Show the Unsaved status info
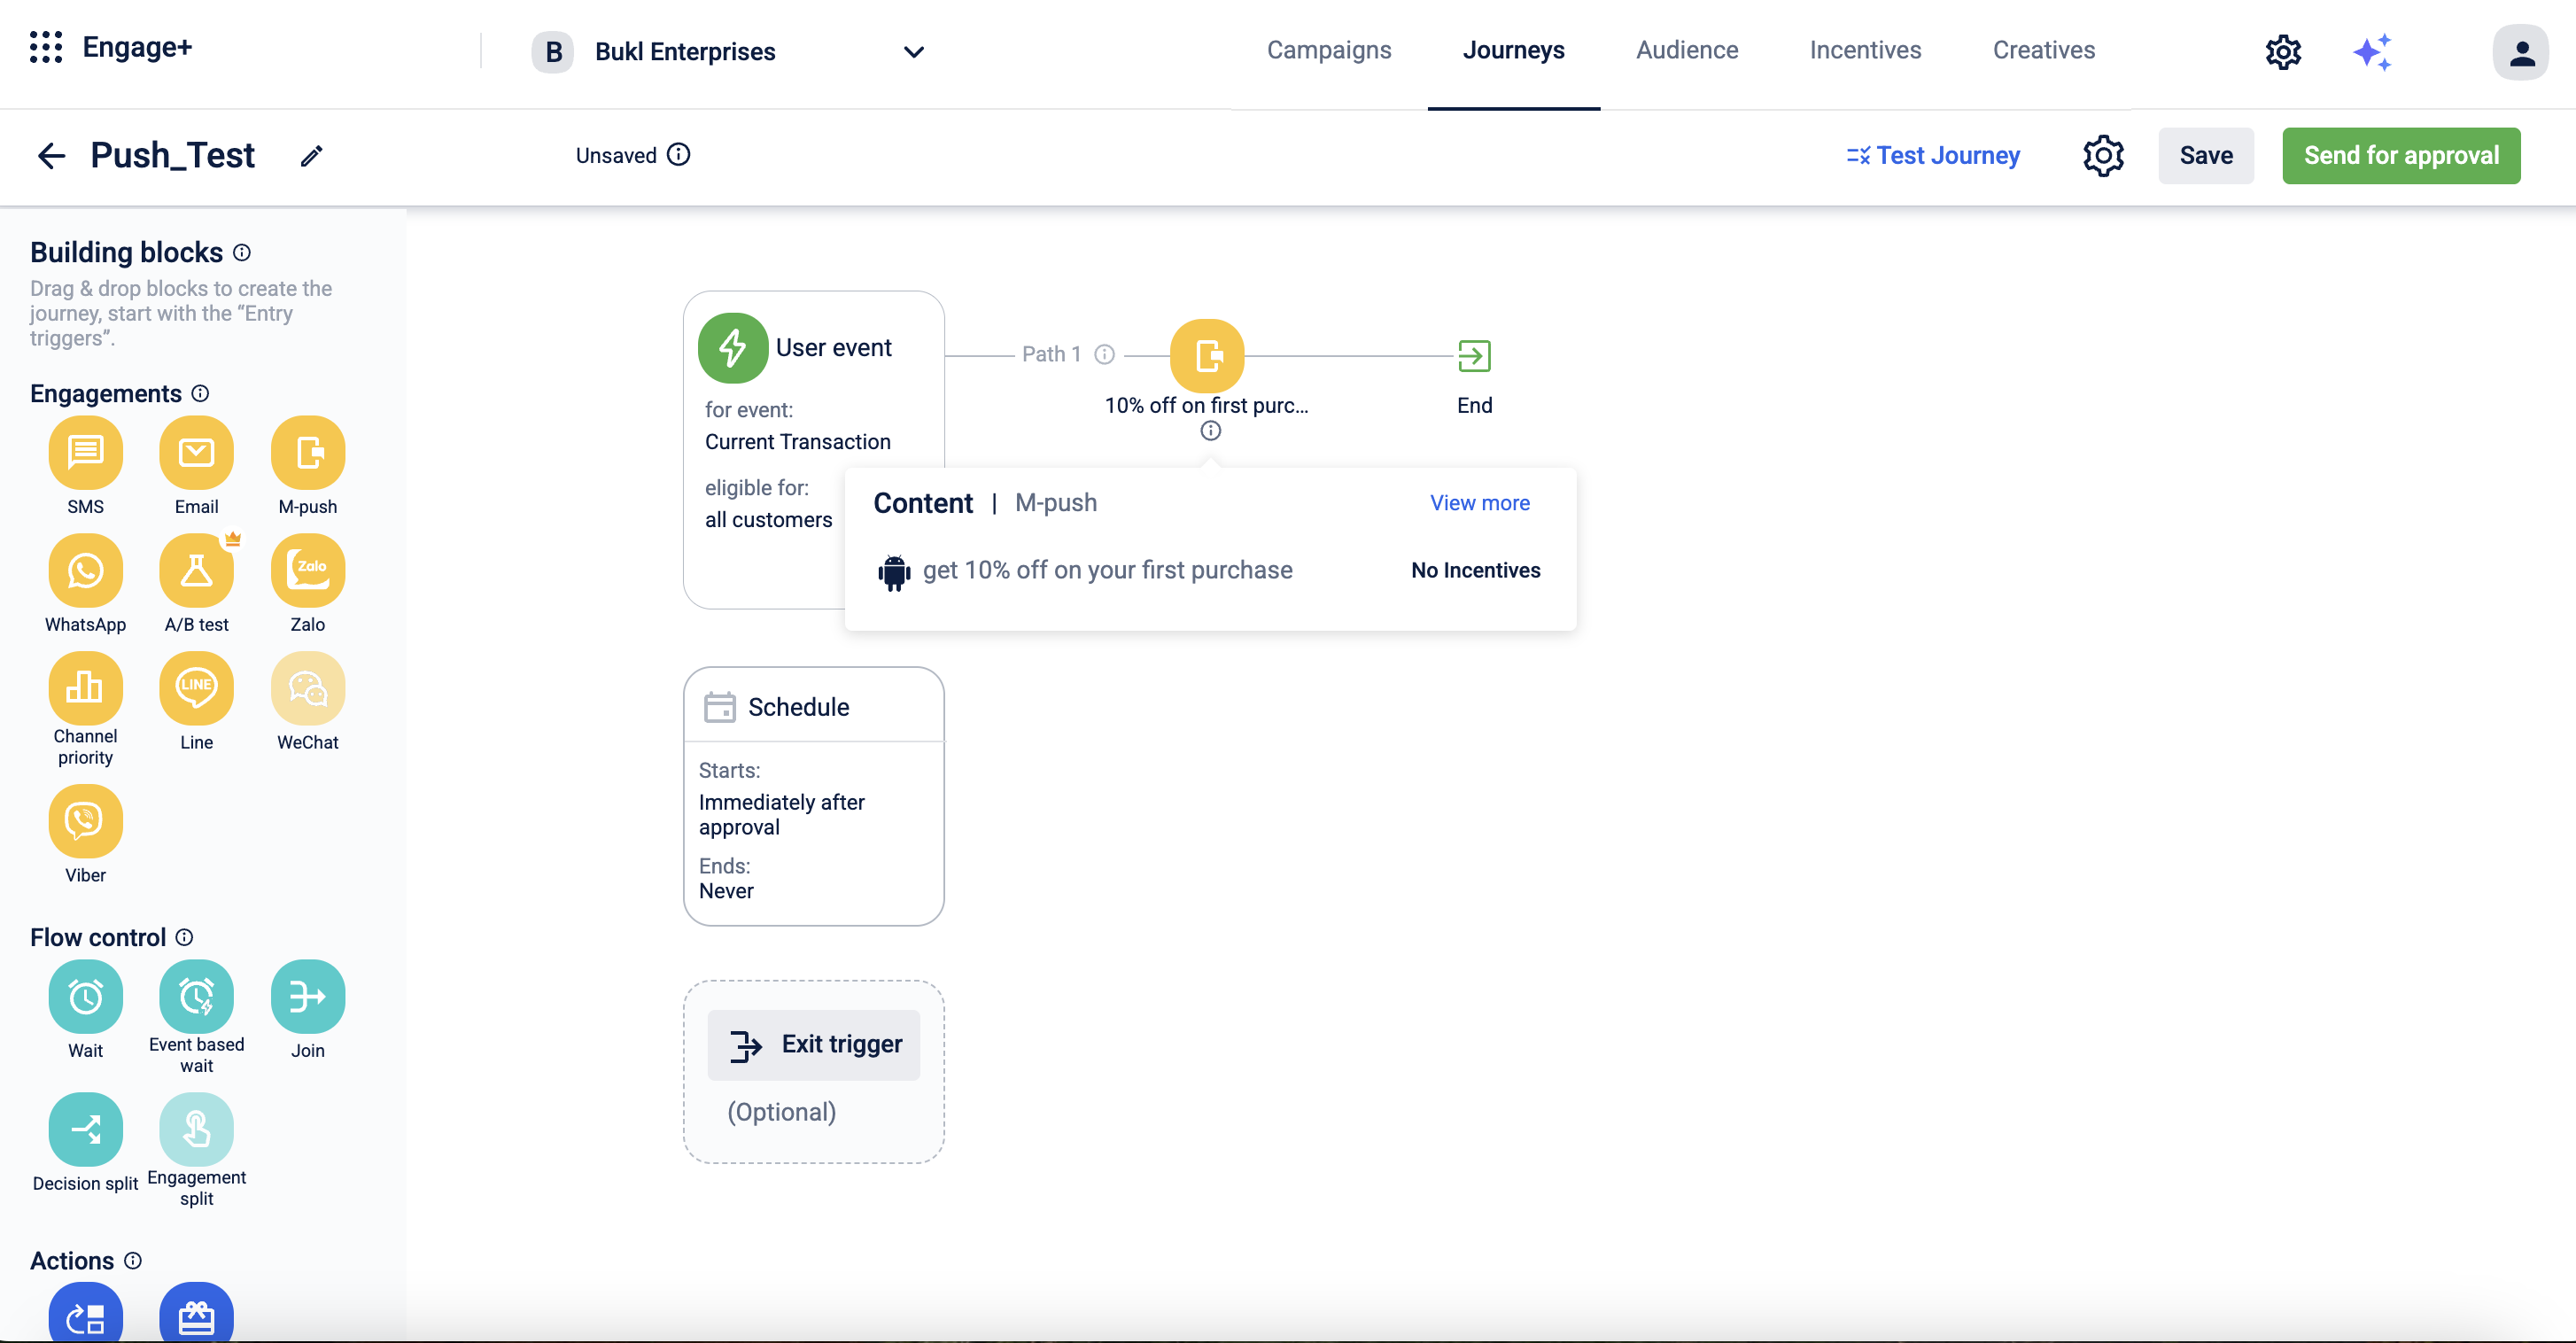 (679, 155)
